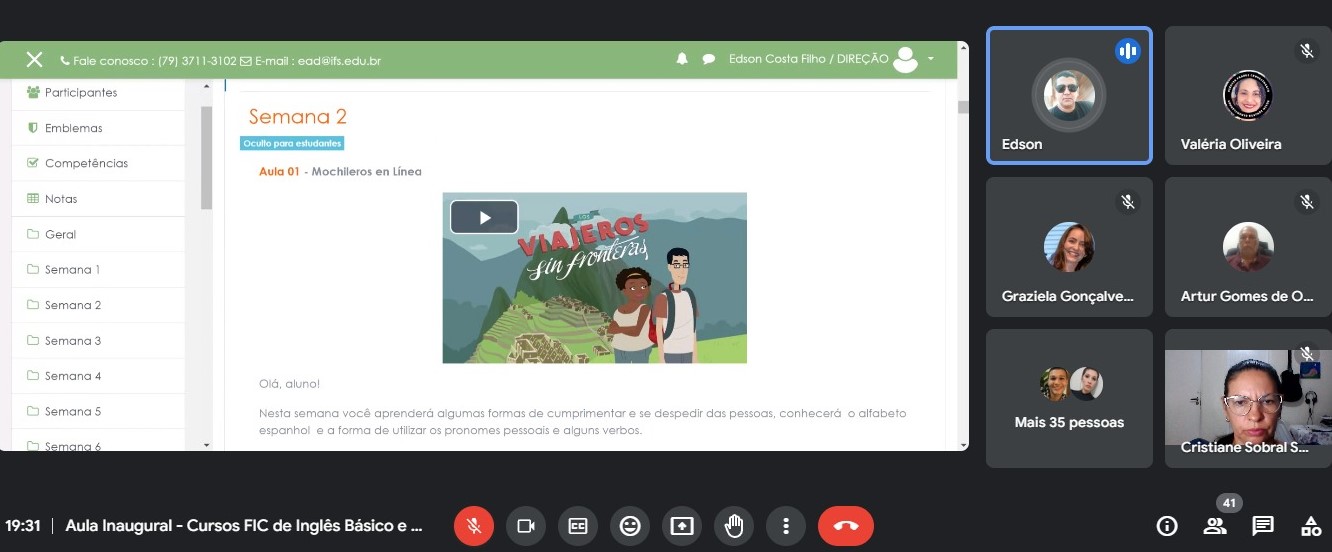The height and width of the screenshot is (552, 1332).
Task: Unmute the microphone in meeting toolbar
Action: 474,526
